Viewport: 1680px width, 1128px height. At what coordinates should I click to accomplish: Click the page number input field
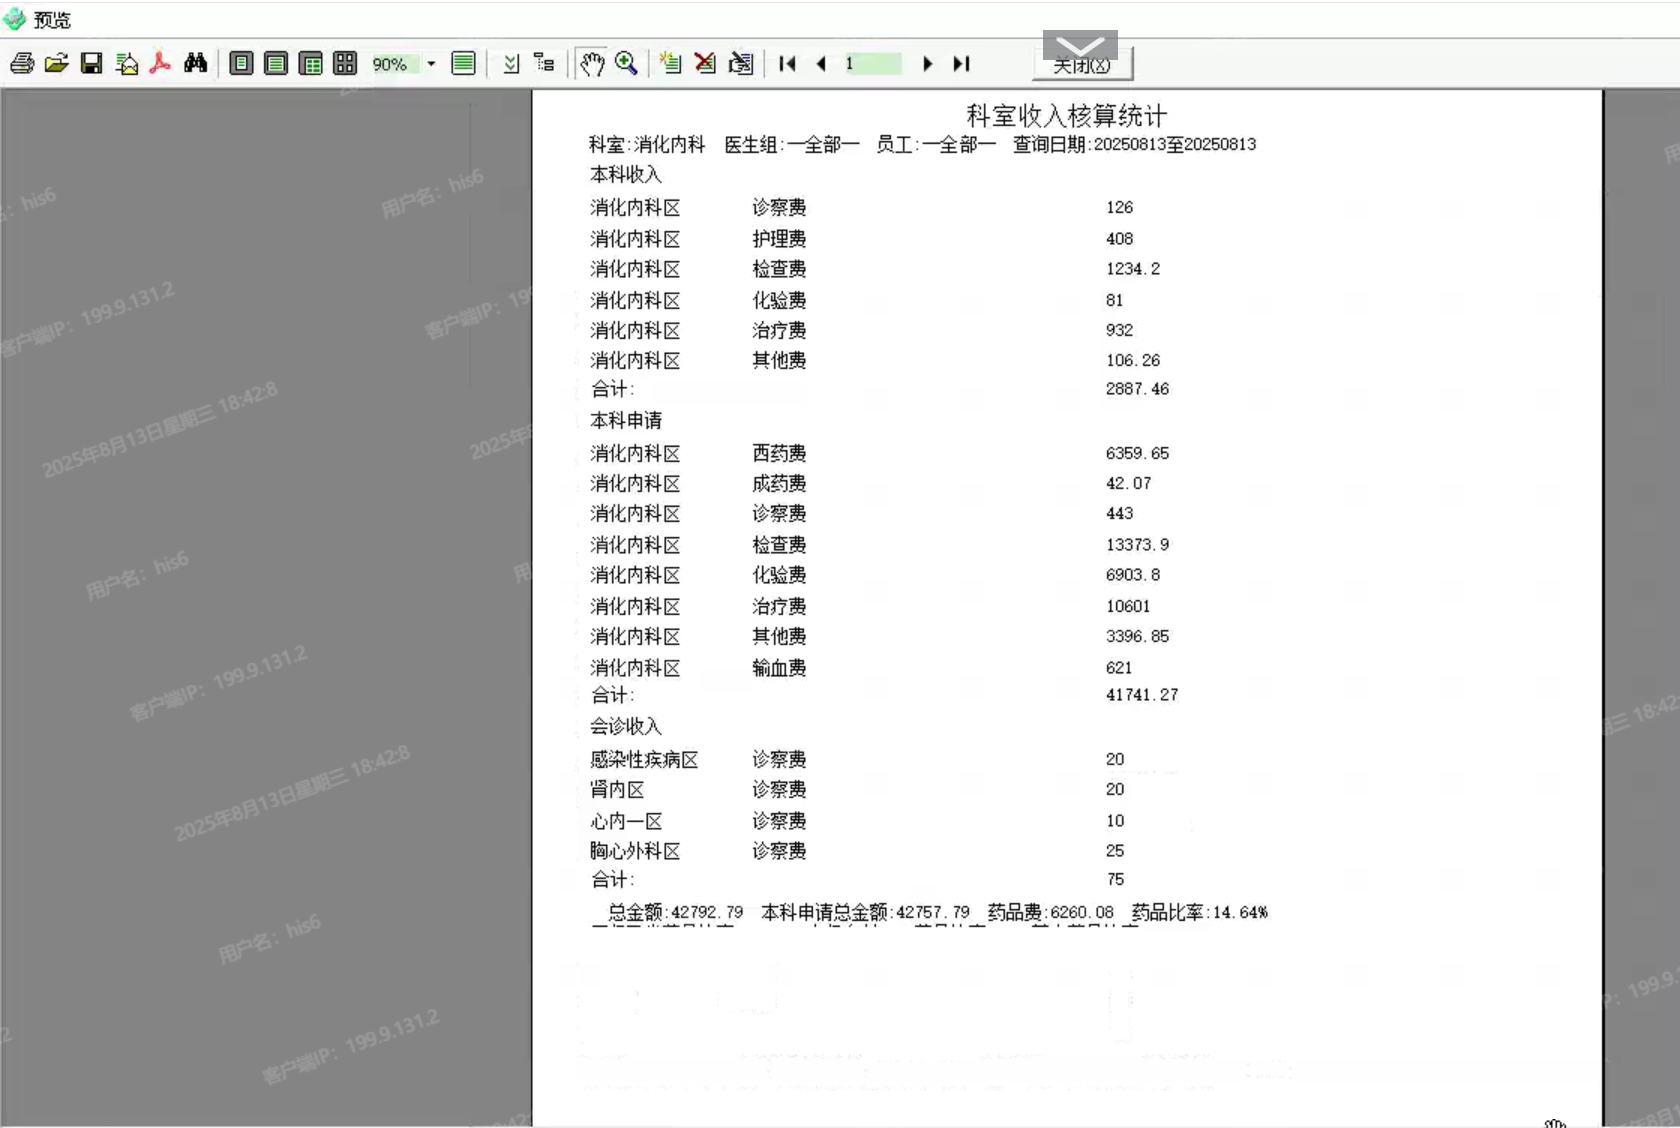872,64
